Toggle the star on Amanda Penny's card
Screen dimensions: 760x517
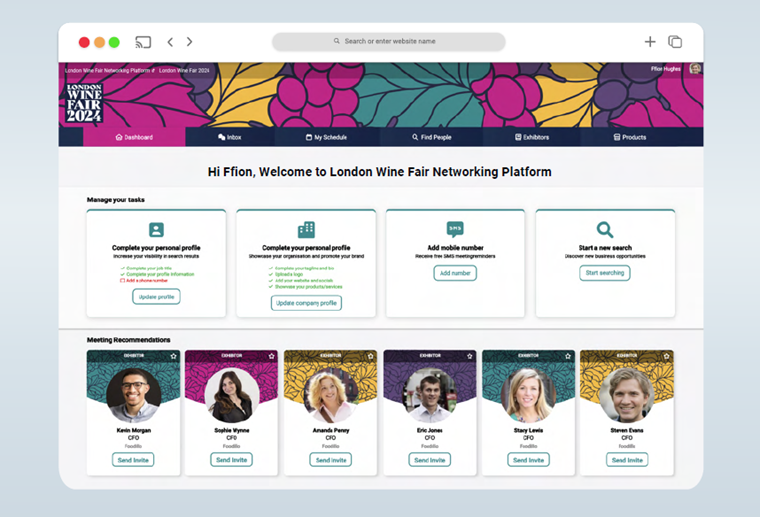370,356
